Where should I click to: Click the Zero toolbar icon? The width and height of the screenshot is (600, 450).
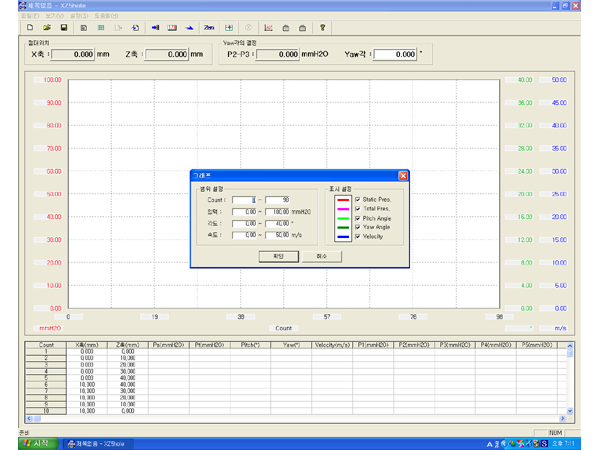click(x=209, y=27)
